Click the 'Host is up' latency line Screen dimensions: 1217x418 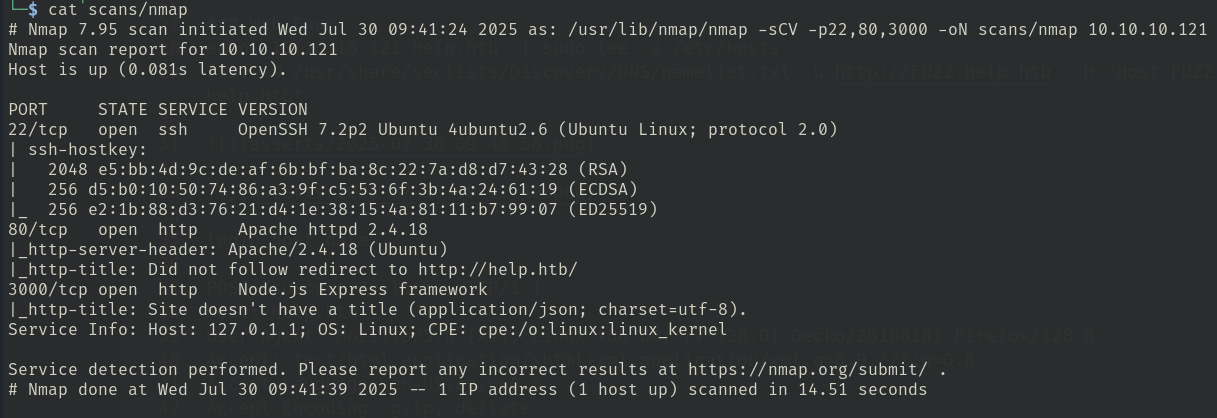point(146,70)
